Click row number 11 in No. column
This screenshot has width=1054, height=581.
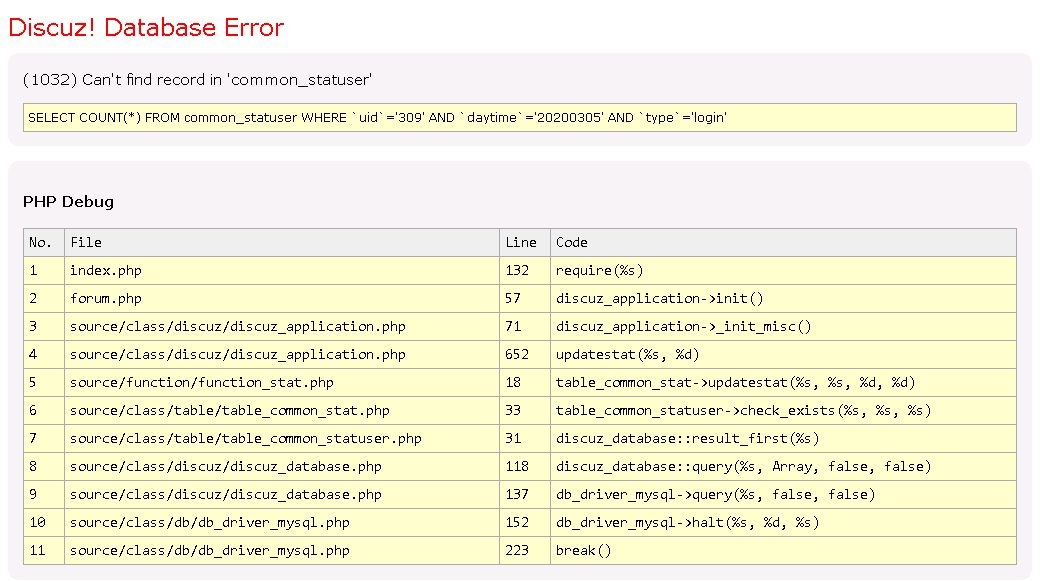[x=44, y=551]
